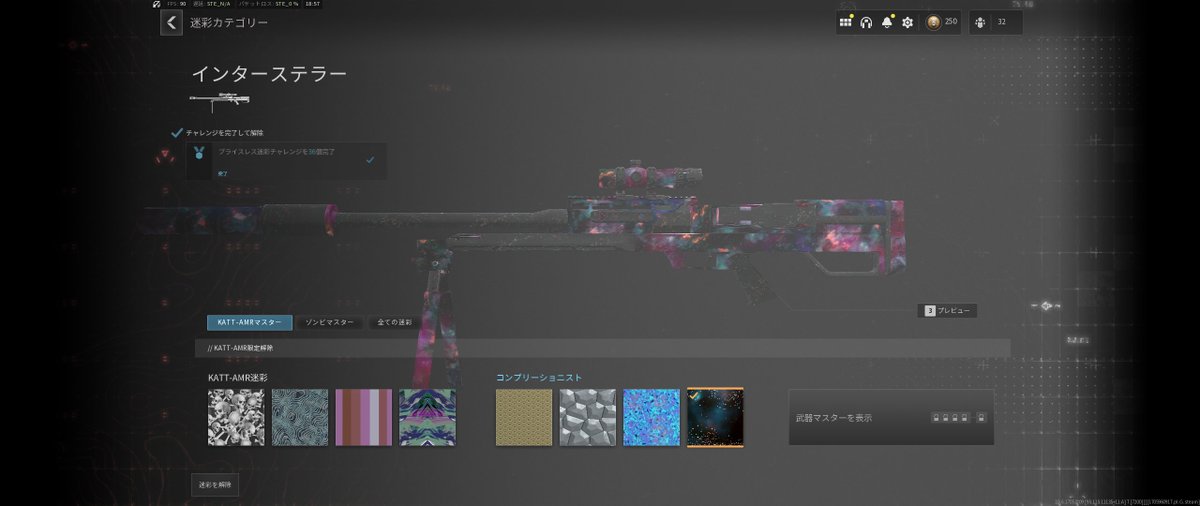Select the skull pattern camo swatch

tap(236, 417)
